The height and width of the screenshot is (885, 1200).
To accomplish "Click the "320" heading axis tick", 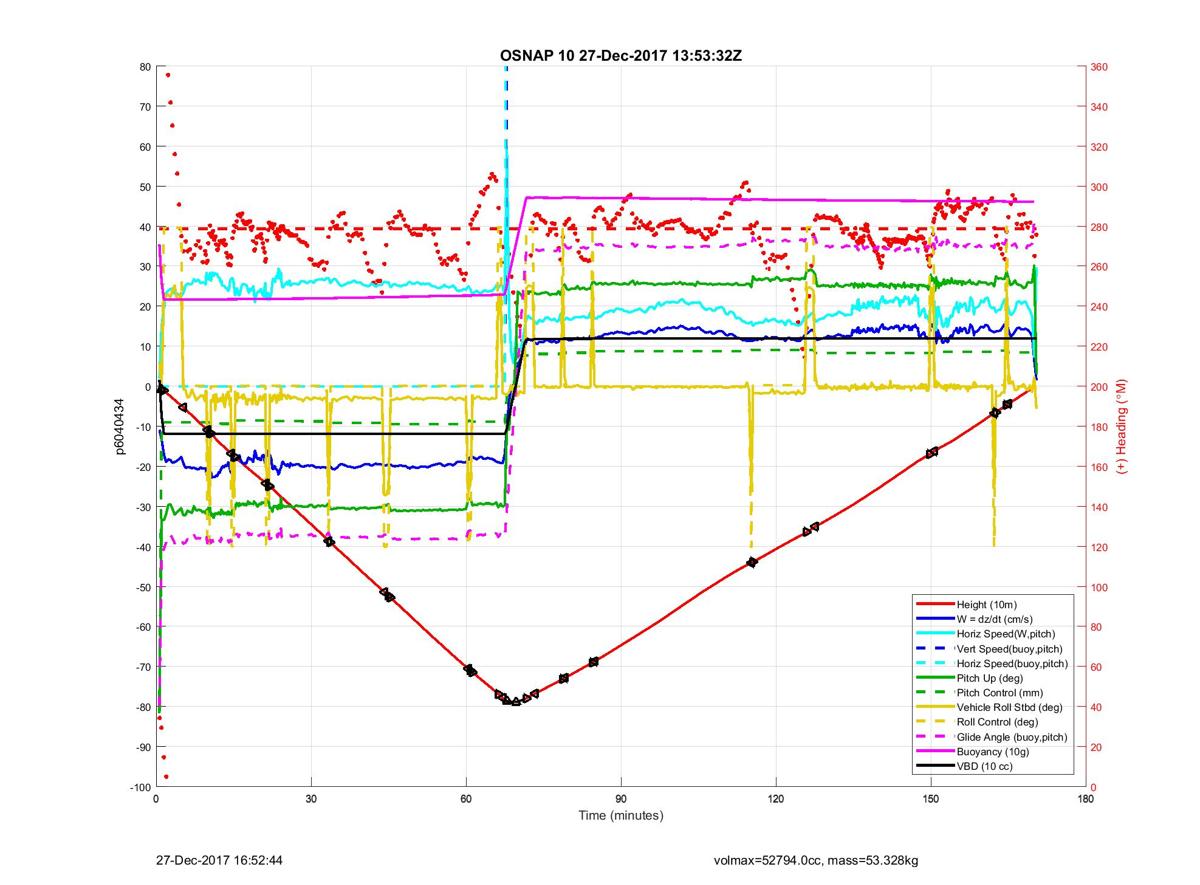I will [1098, 147].
